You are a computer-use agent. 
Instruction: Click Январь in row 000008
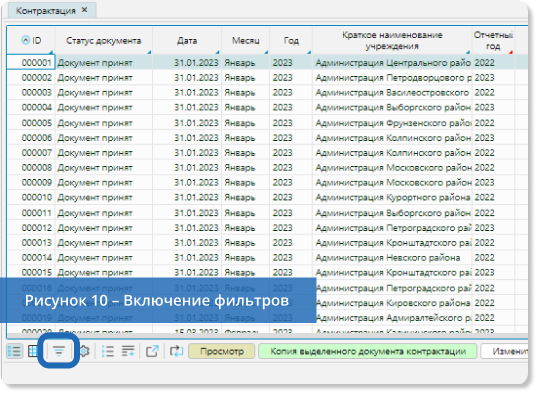click(x=245, y=168)
